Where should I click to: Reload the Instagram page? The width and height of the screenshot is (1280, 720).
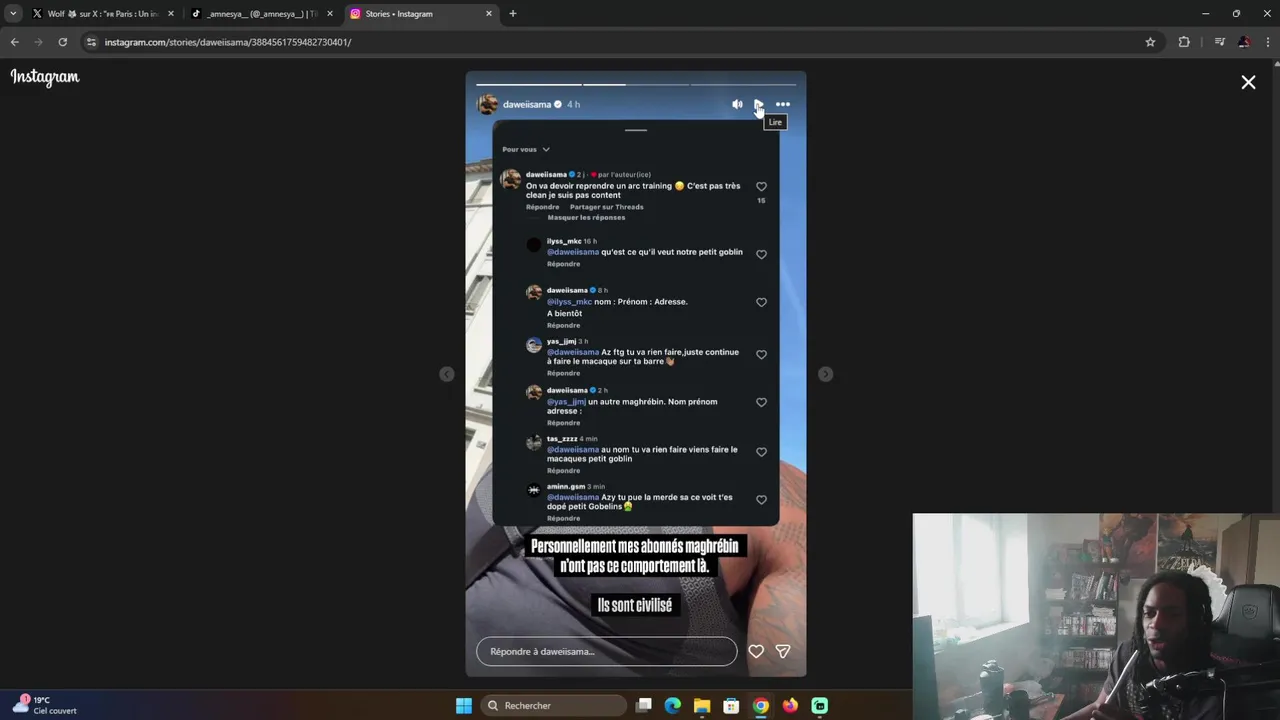pyautogui.click(x=62, y=42)
